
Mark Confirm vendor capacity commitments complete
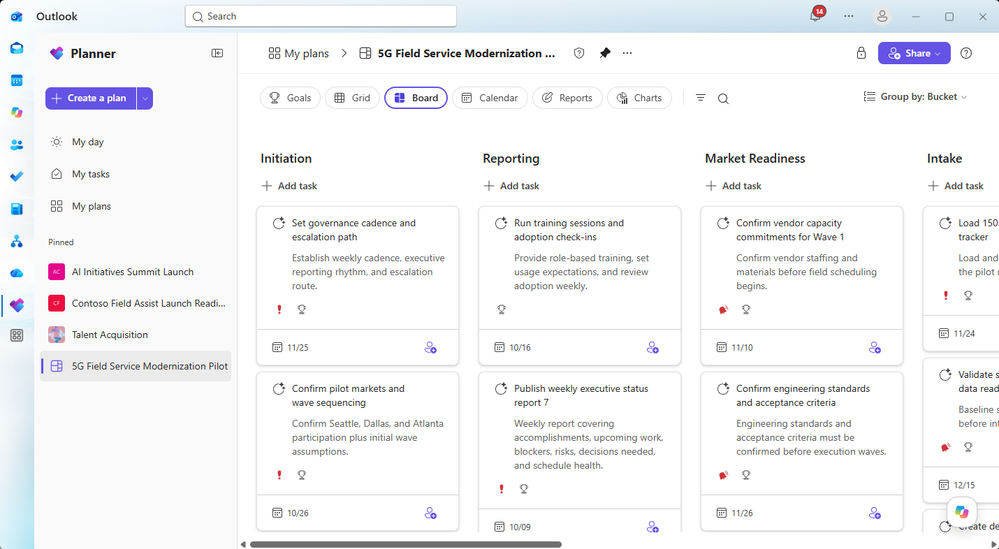coord(722,224)
